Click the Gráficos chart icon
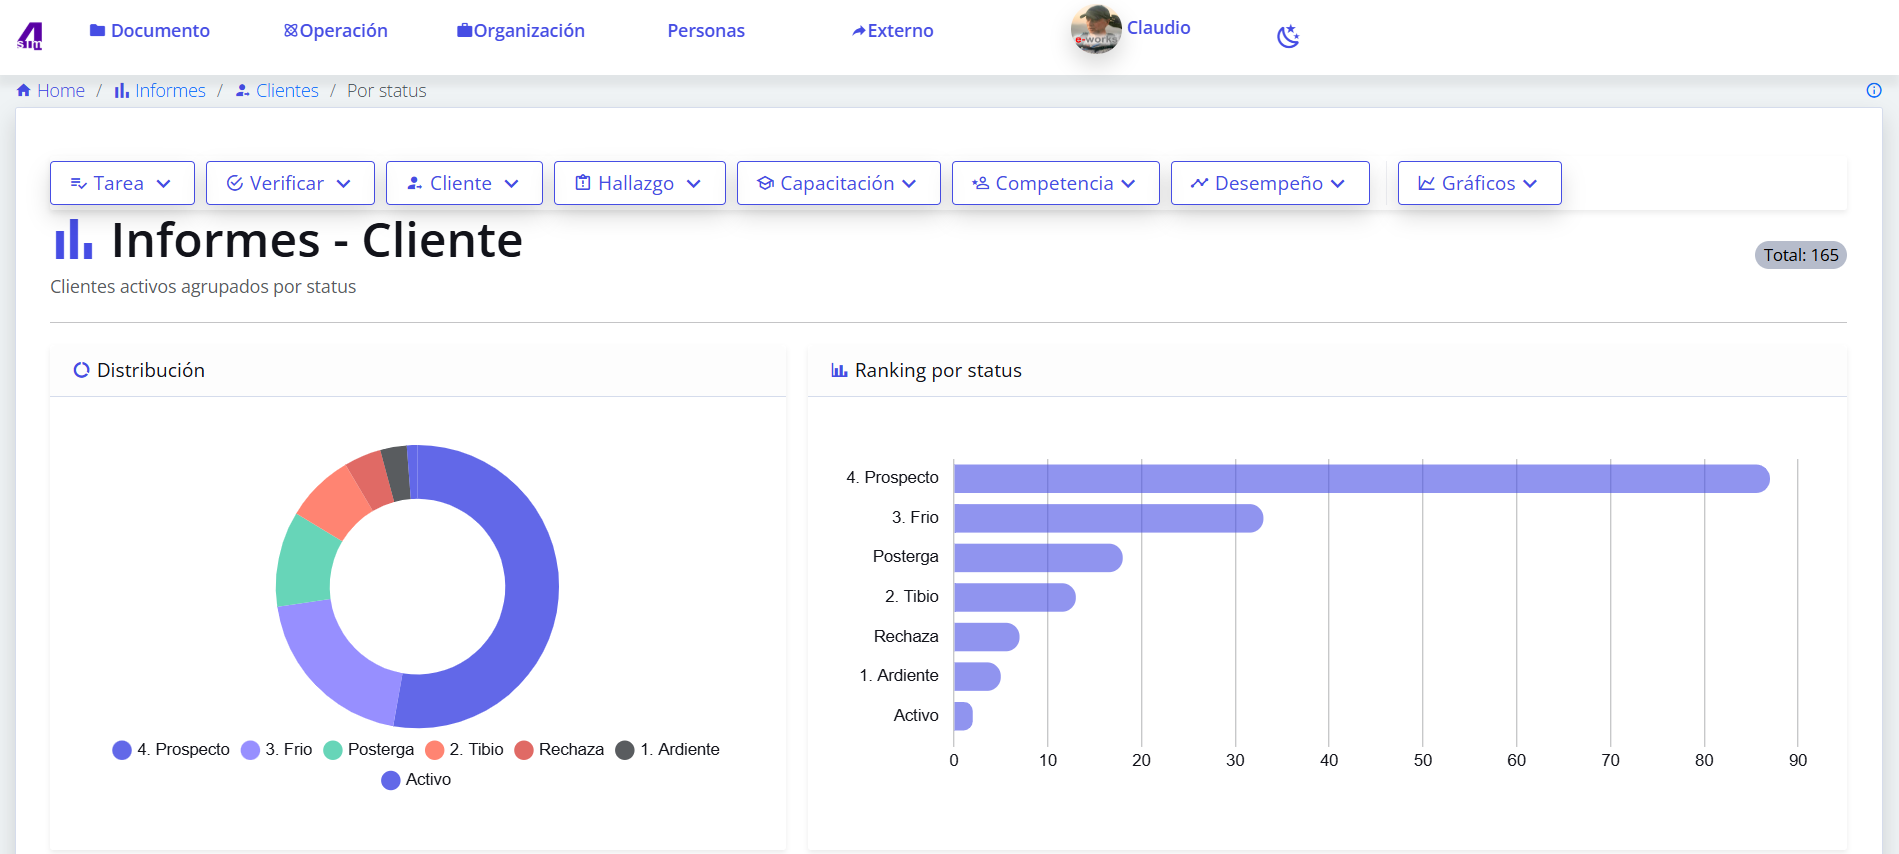Viewport: 1899px width, 854px height. [x=1427, y=183]
